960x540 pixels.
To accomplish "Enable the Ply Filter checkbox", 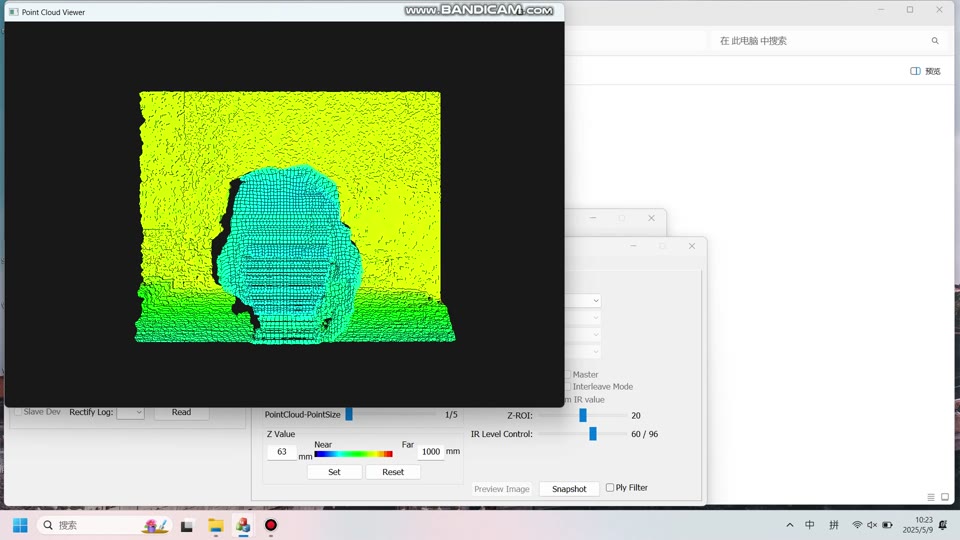I will pos(610,487).
